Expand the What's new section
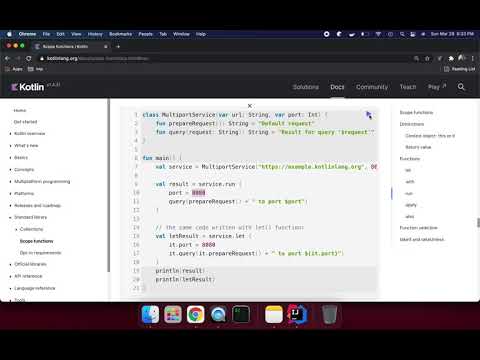Viewport: 480px width, 360px height. pyautogui.click(x=10, y=146)
